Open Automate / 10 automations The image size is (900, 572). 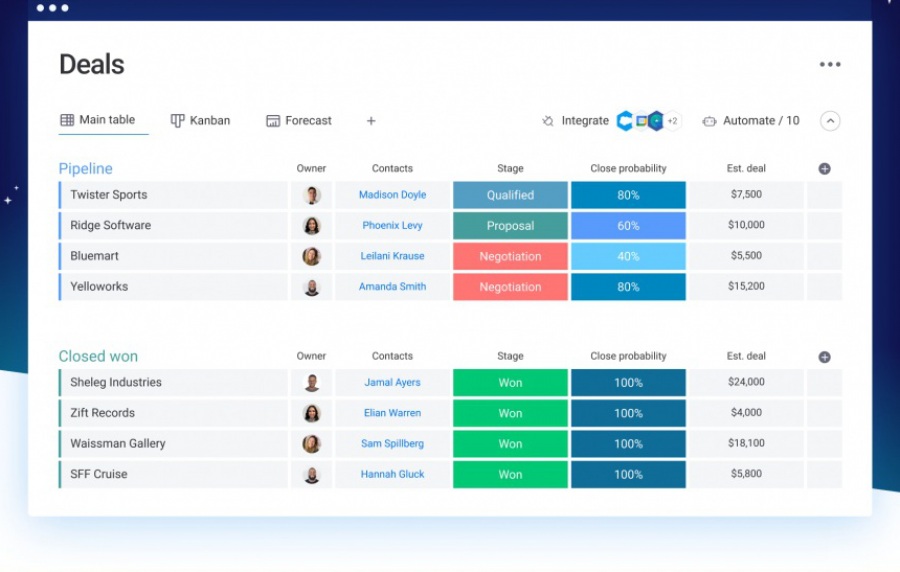click(x=751, y=120)
